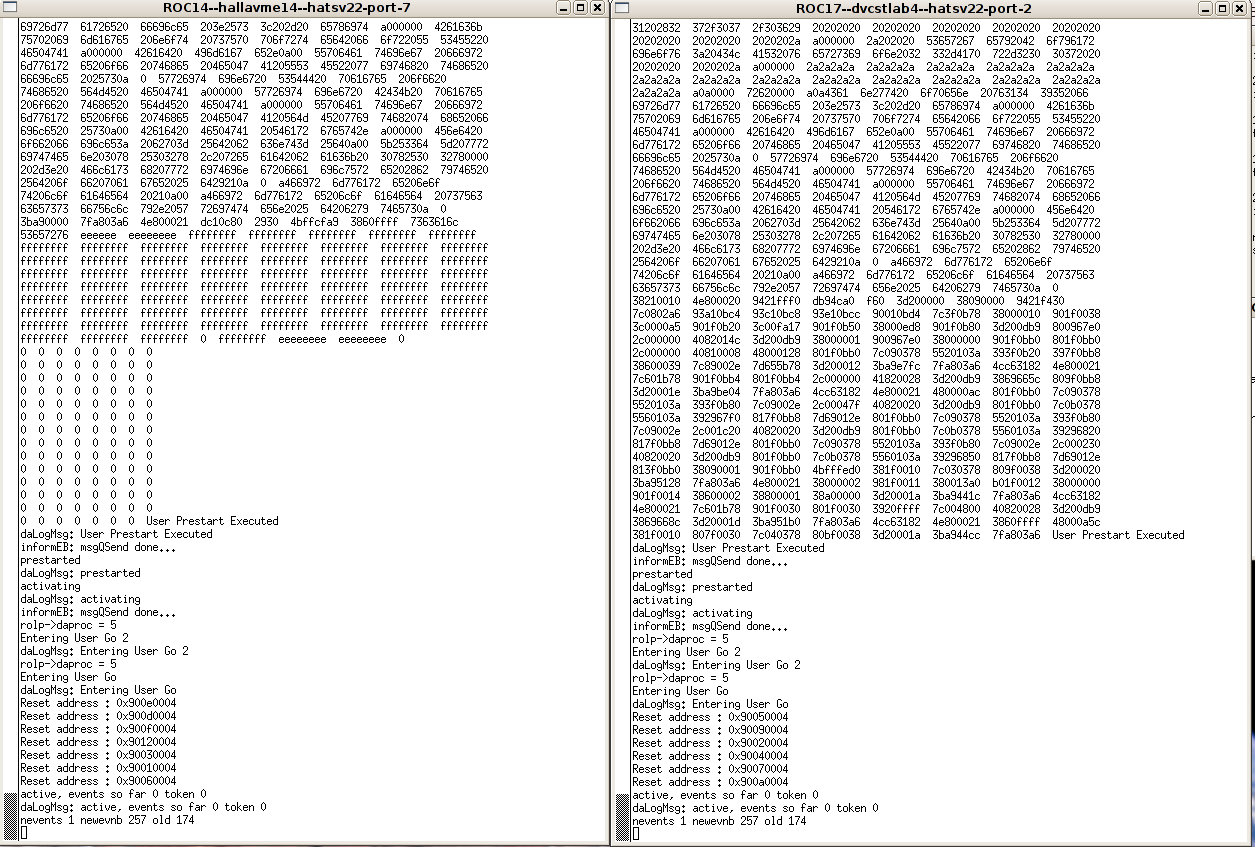Image resolution: width=1255 pixels, height=847 pixels.
Task: Click 'daLogMsg: prestarted' line in ROC14 window
Action: (80, 573)
